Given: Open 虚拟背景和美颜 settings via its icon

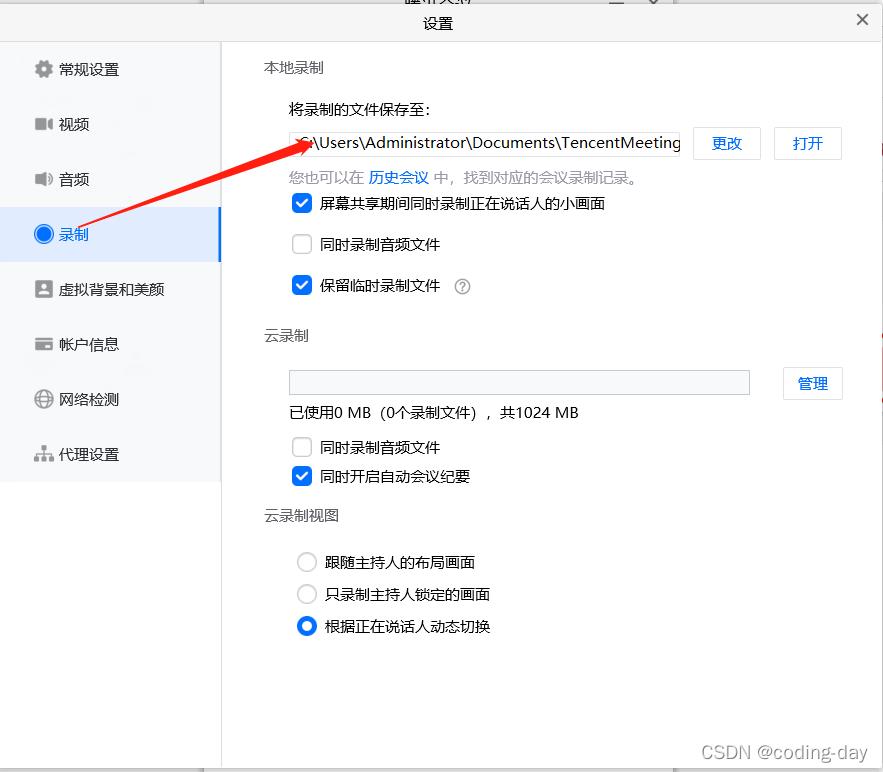Looking at the screenshot, I should coord(44,289).
